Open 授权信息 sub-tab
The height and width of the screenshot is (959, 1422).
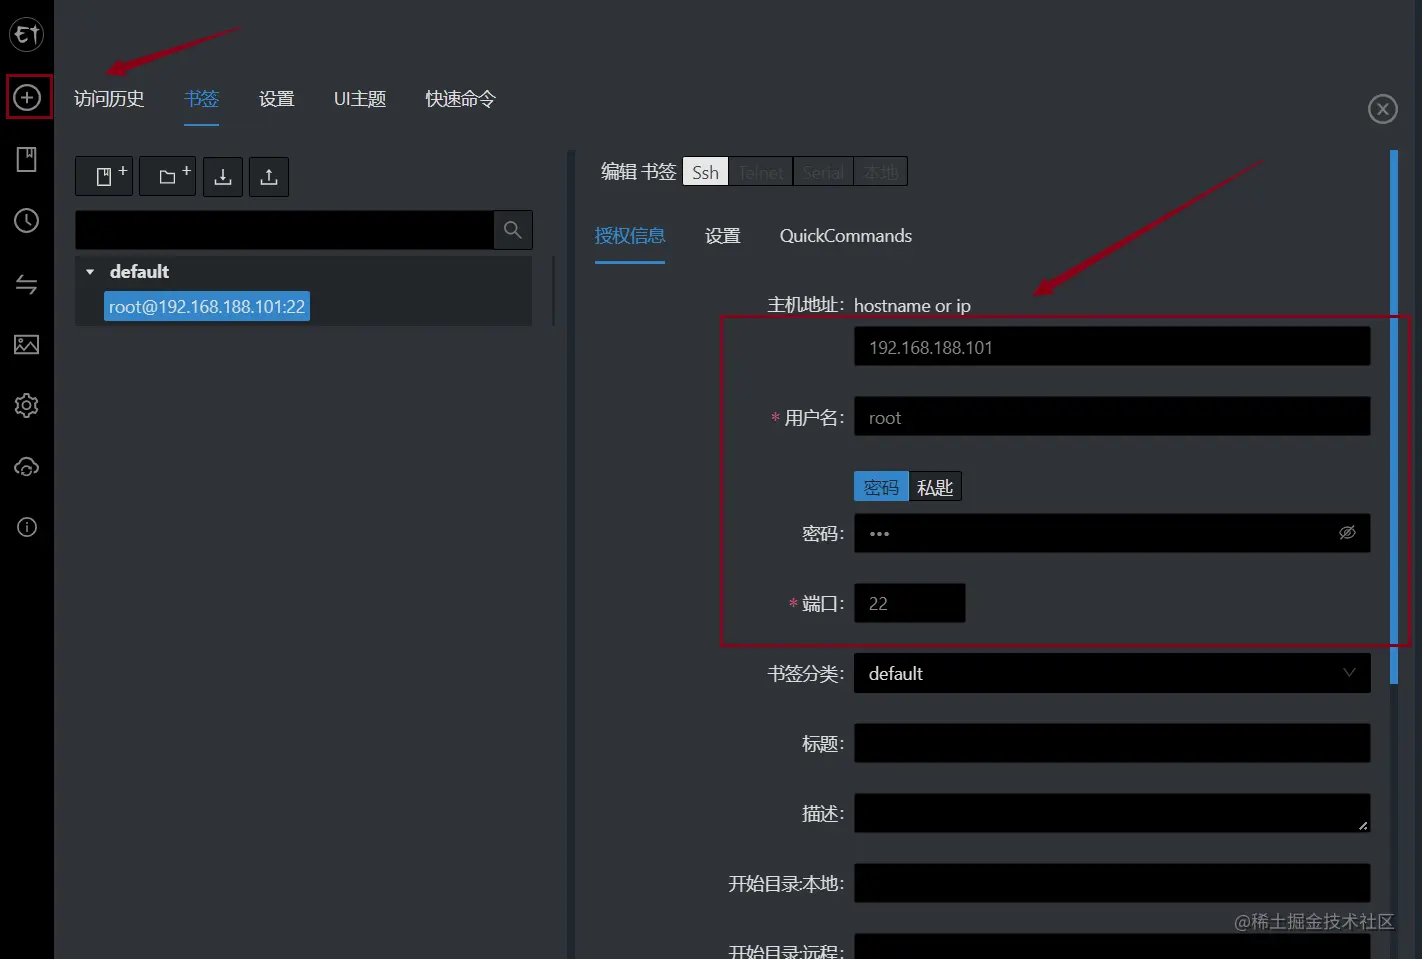(x=630, y=236)
